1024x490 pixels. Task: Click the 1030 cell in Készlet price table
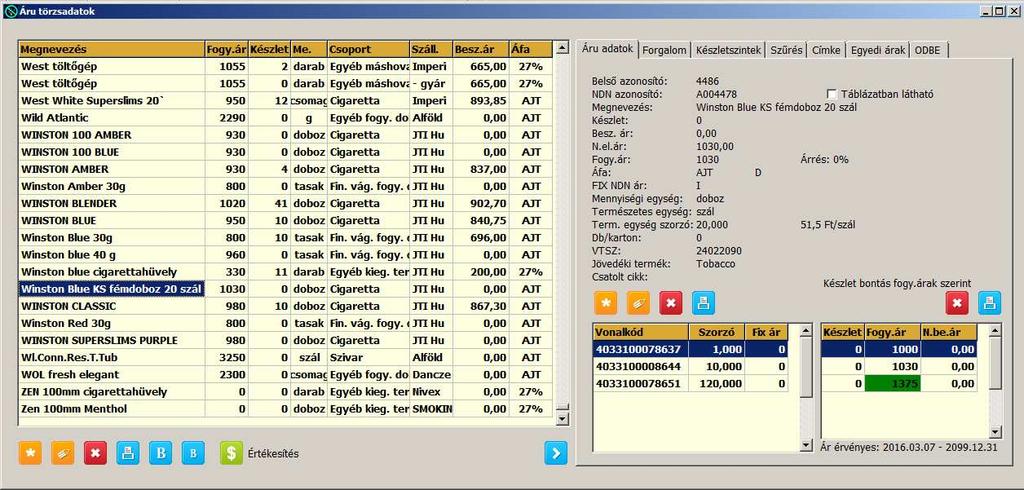coord(892,367)
